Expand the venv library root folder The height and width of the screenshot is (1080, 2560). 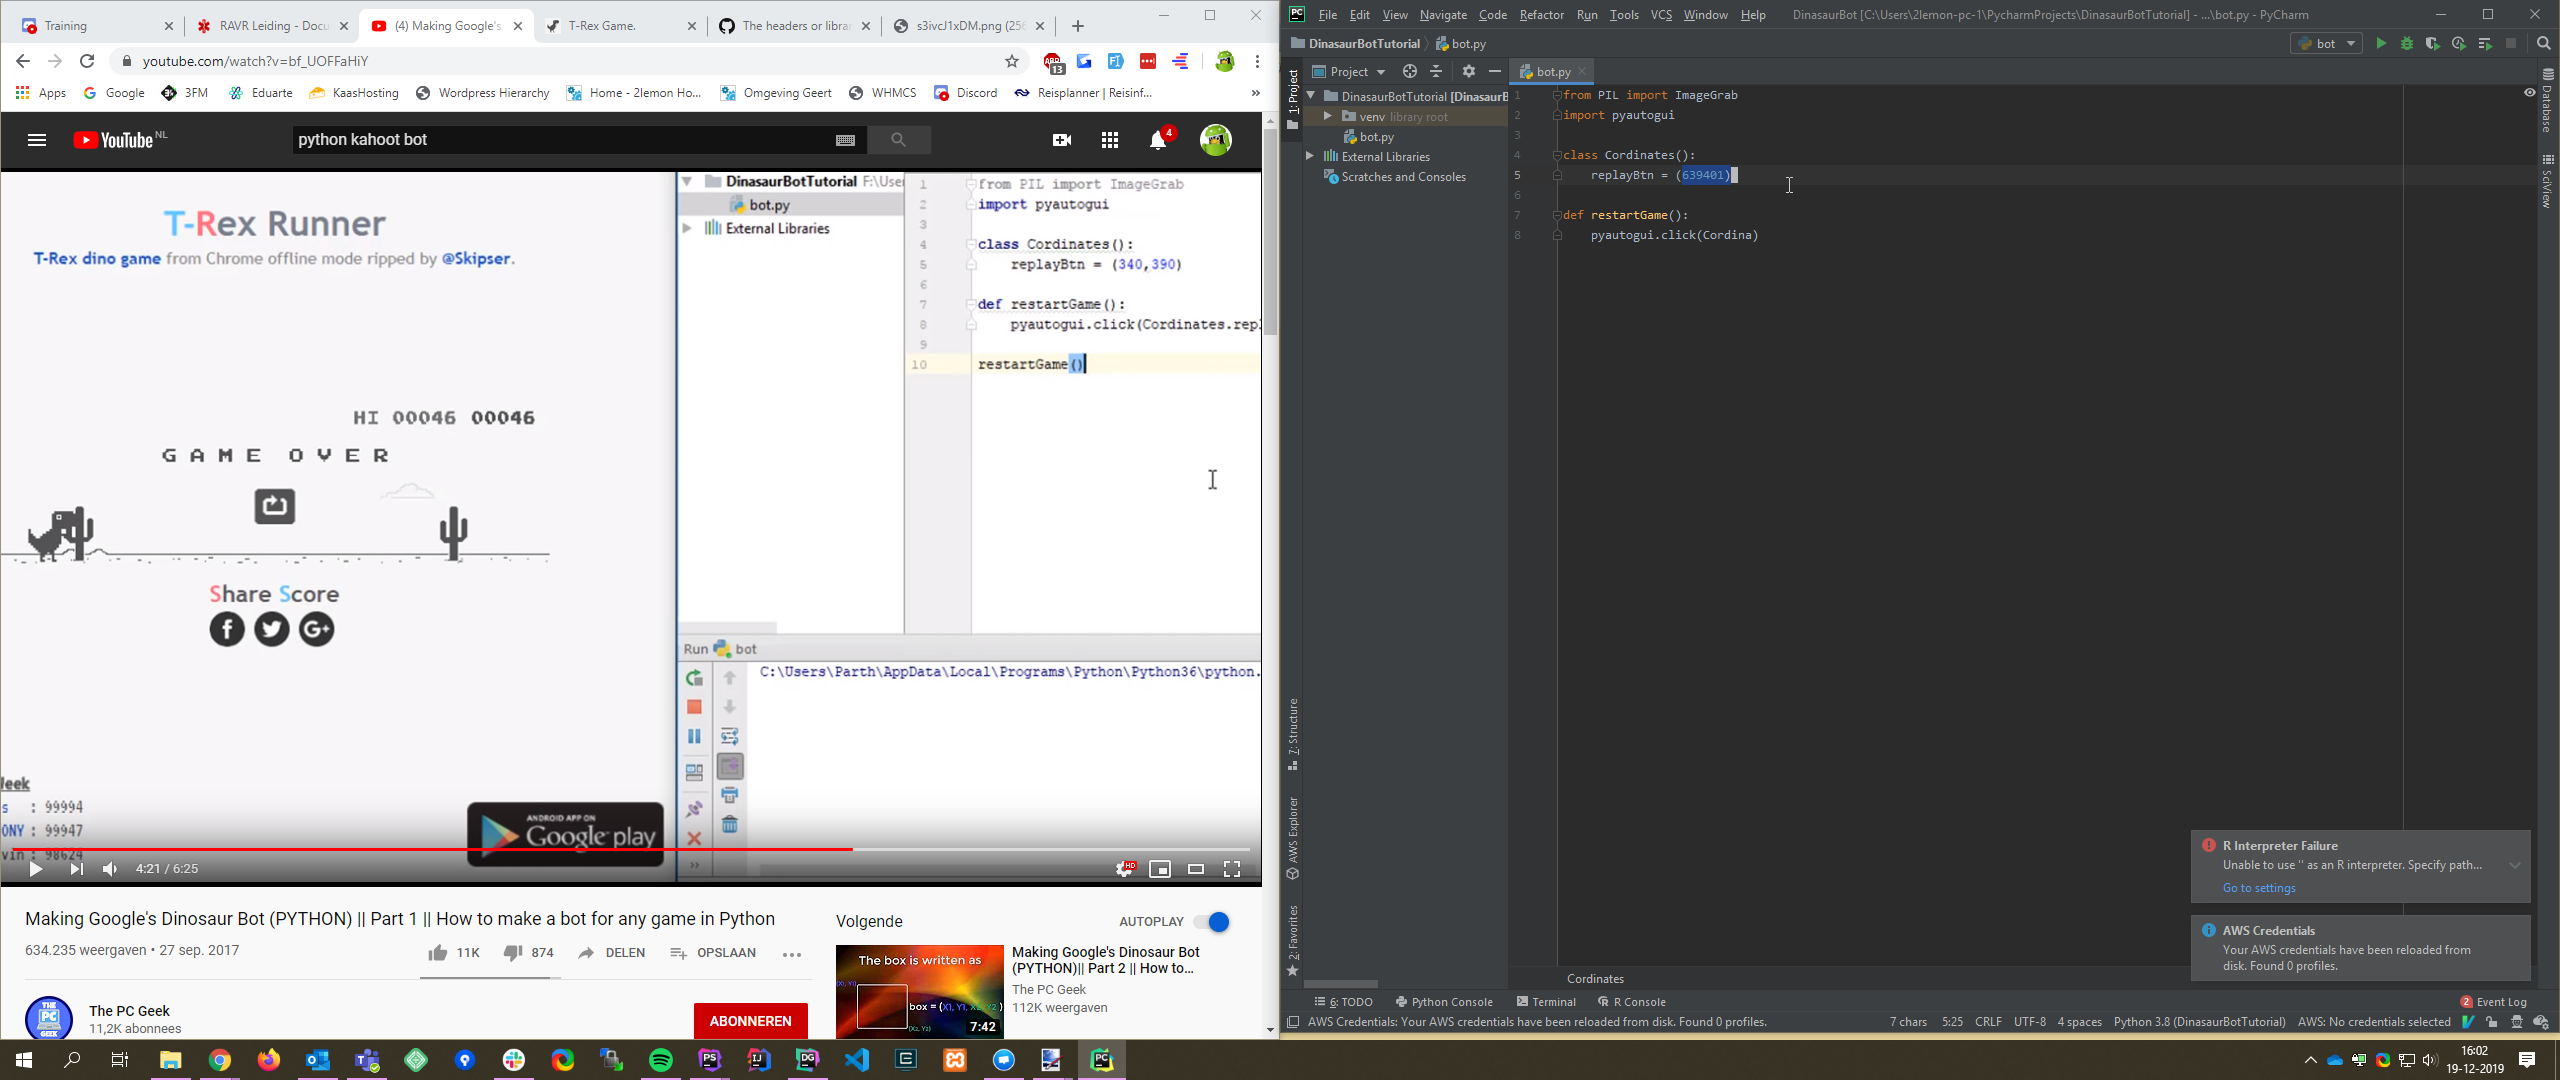pyautogui.click(x=1327, y=116)
